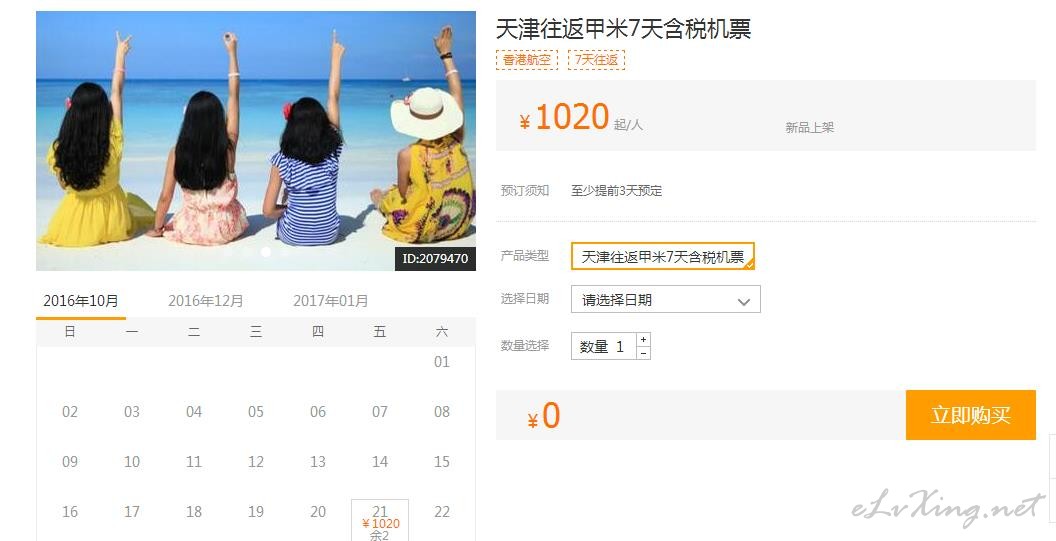Select calendar date 14
Viewport: 1056px width, 541px height.
(x=380, y=462)
